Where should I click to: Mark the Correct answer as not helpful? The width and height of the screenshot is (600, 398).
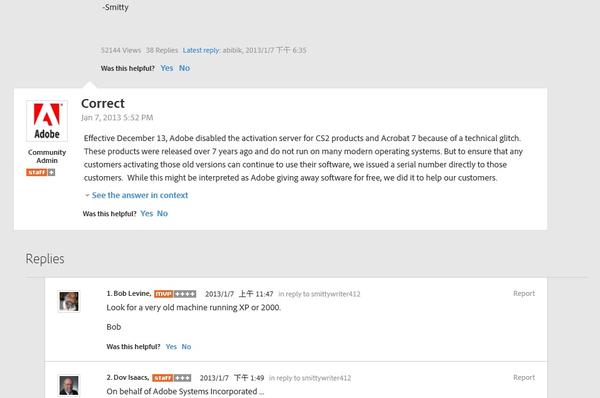click(162, 214)
